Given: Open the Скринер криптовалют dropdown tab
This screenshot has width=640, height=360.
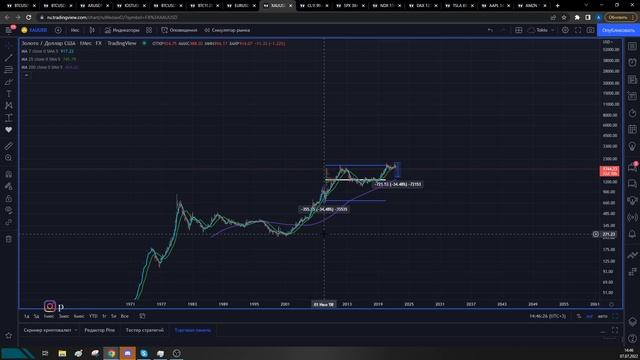Looking at the screenshot, I should [50, 330].
